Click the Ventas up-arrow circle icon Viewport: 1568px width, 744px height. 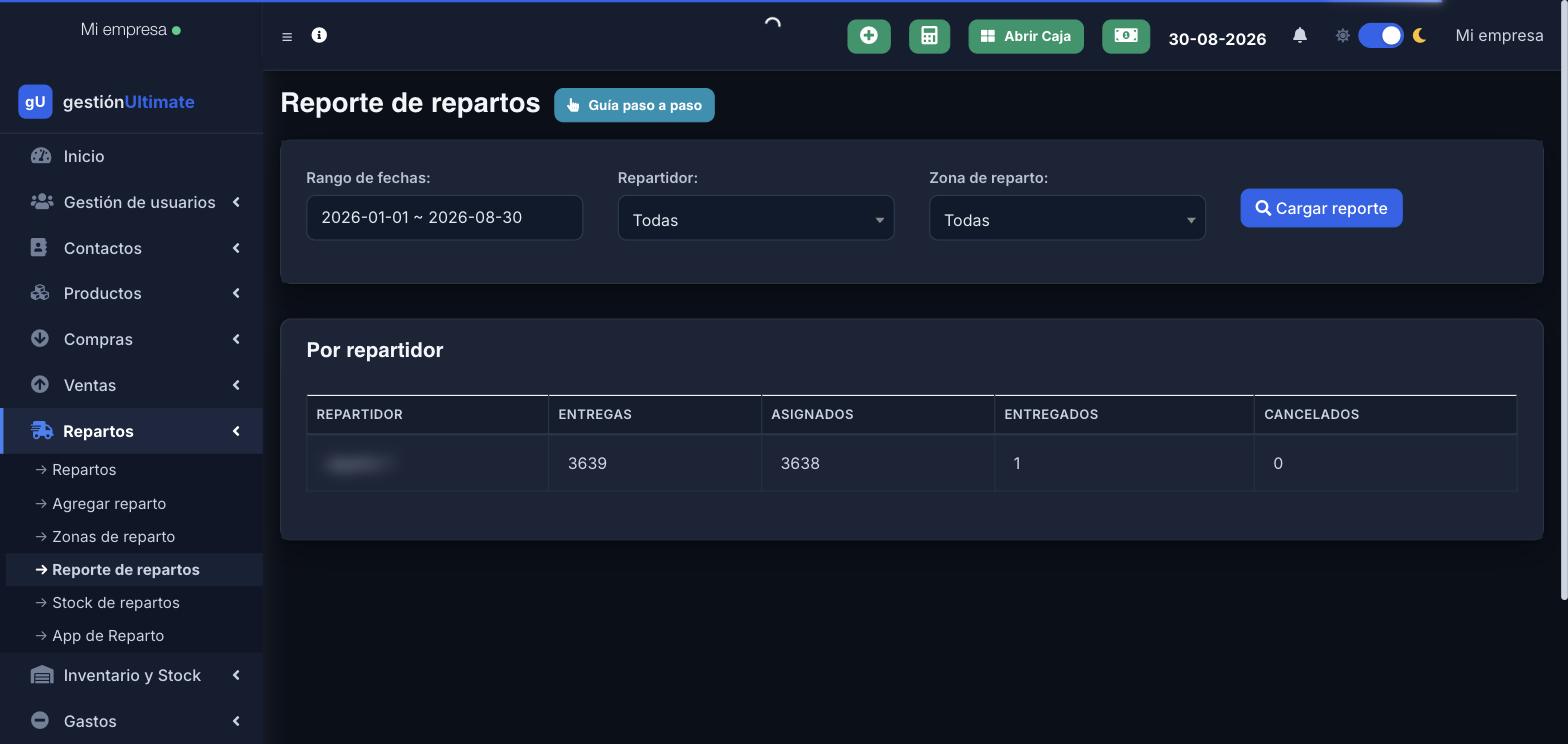(x=40, y=384)
